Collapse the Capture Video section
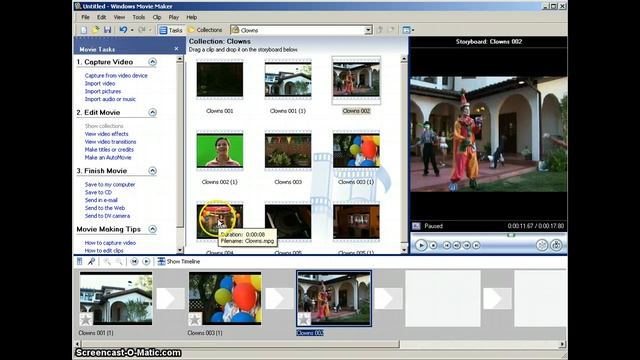Image resolution: width=640 pixels, height=360 pixels. (x=152, y=62)
